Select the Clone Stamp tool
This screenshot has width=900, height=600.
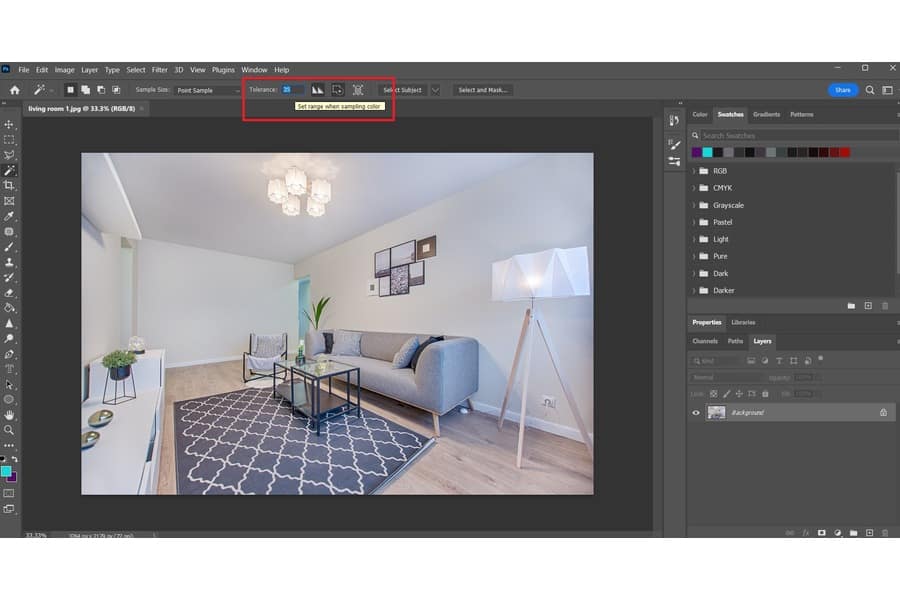pos(9,262)
